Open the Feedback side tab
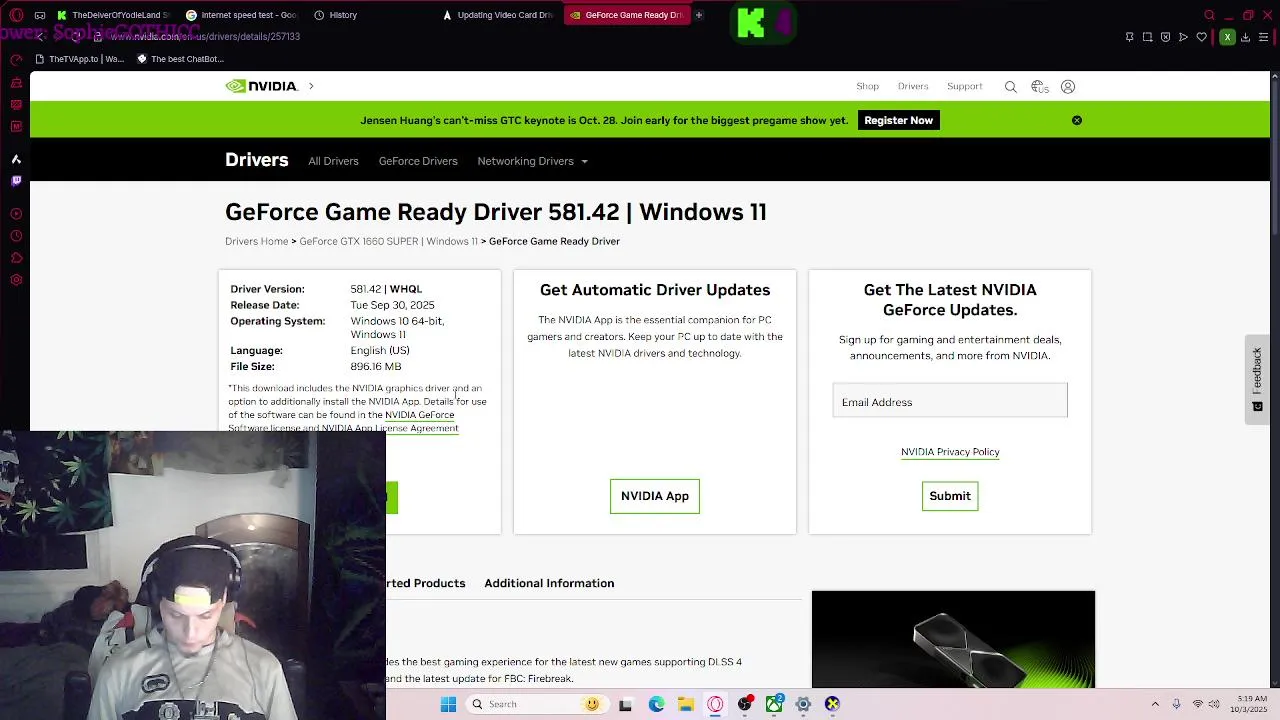The height and width of the screenshot is (720, 1280). click(1257, 379)
